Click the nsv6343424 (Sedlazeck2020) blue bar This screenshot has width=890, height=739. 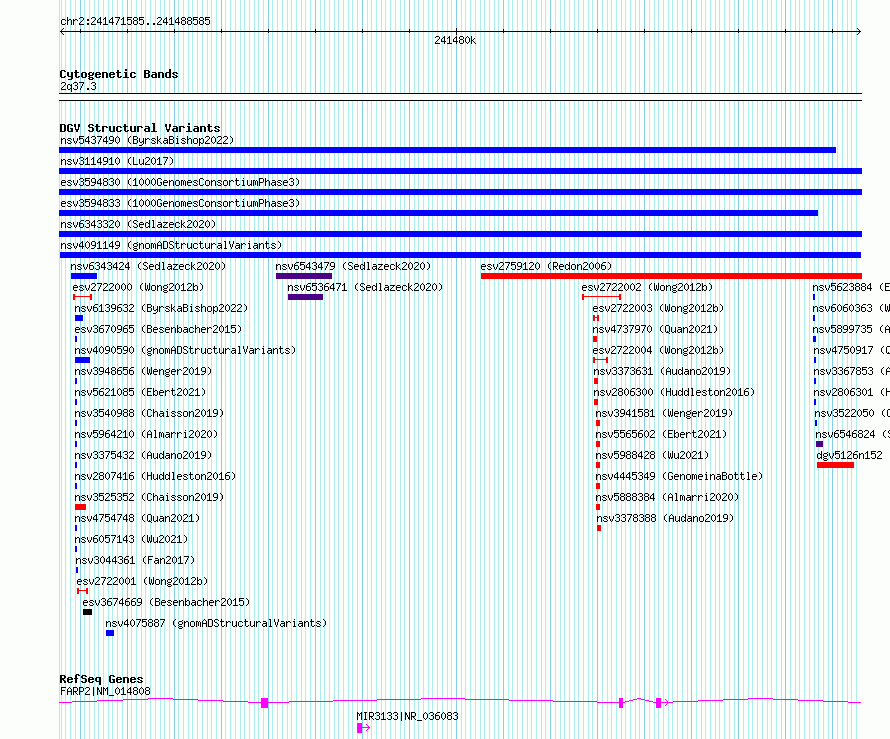point(84,276)
